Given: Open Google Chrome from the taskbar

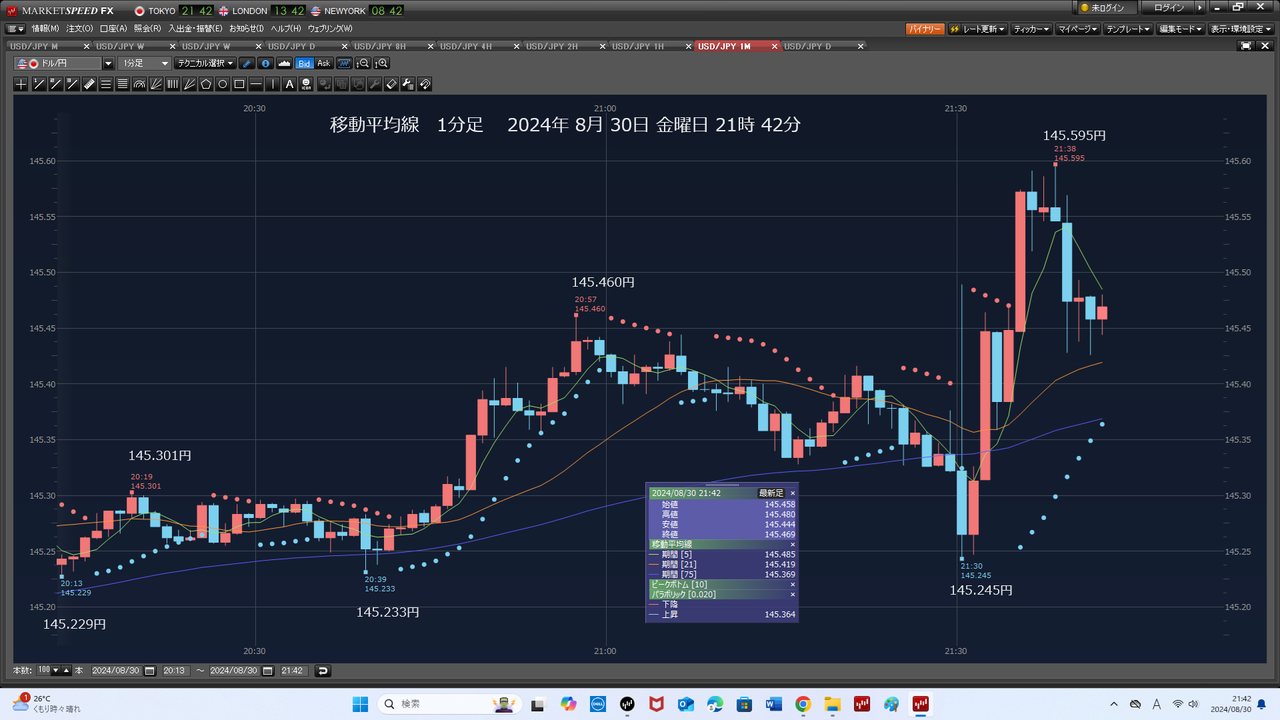Looking at the screenshot, I should (802, 705).
